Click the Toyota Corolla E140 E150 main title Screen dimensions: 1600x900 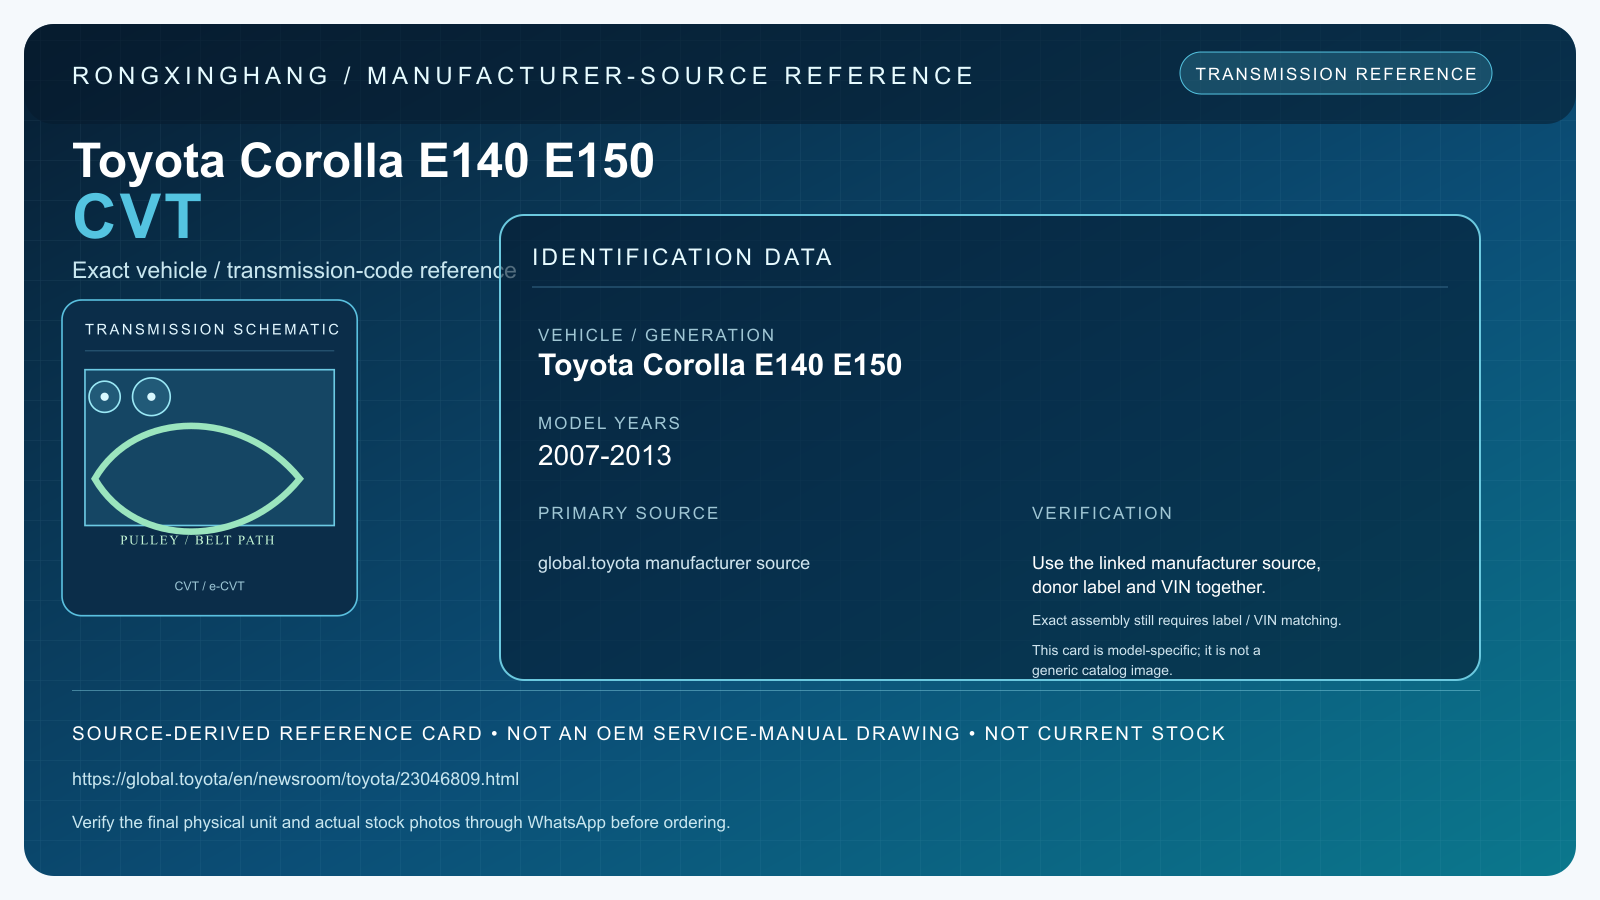point(363,161)
